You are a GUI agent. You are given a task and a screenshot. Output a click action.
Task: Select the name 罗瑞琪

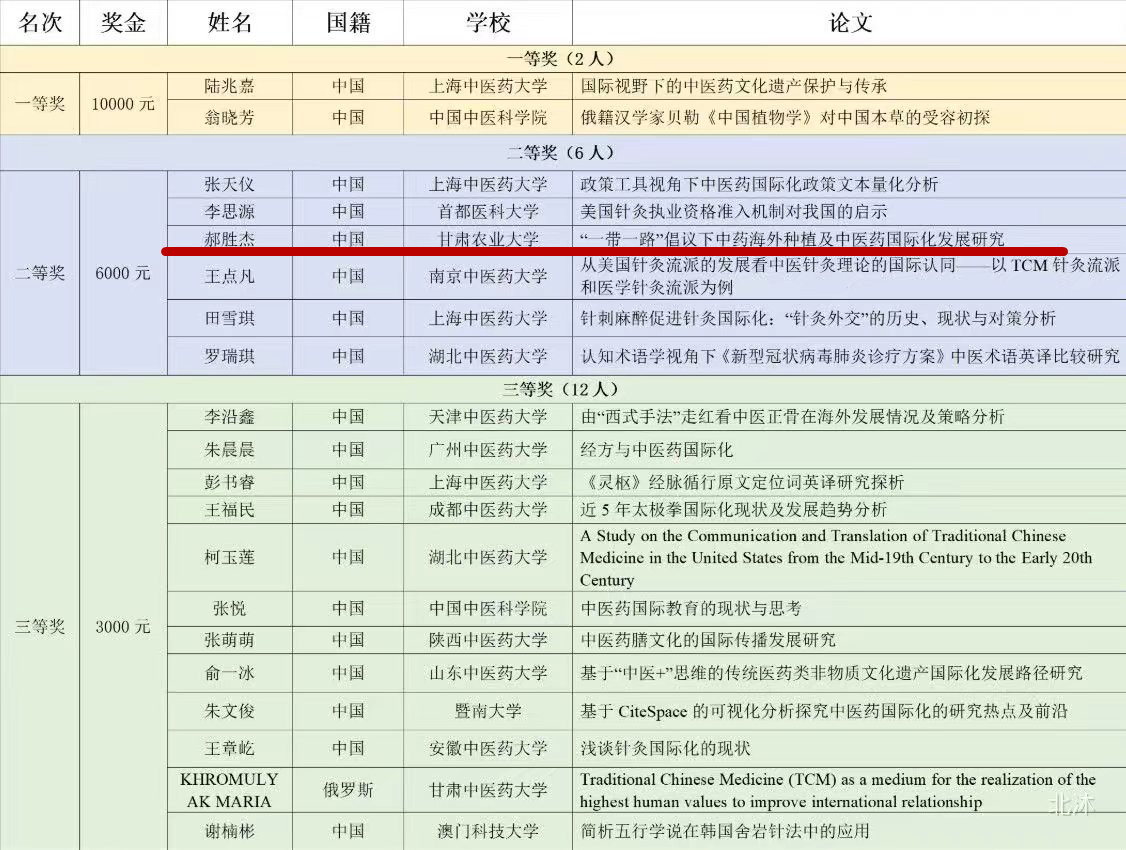pyautogui.click(x=230, y=356)
